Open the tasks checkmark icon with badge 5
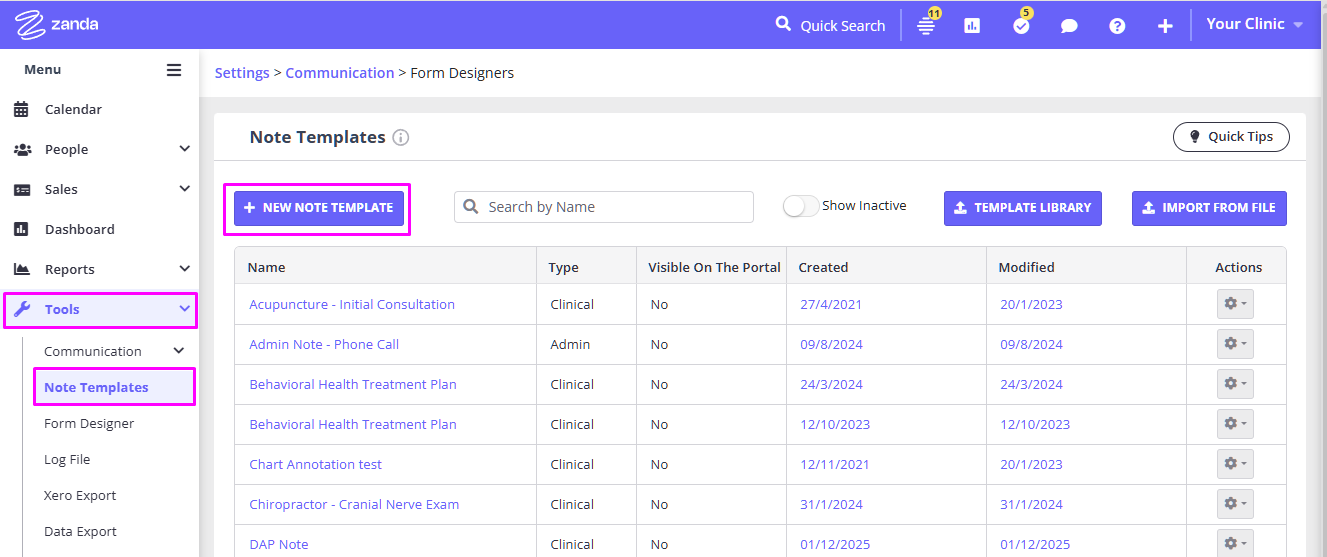This screenshot has width=1327, height=557. pyautogui.click(x=1020, y=26)
